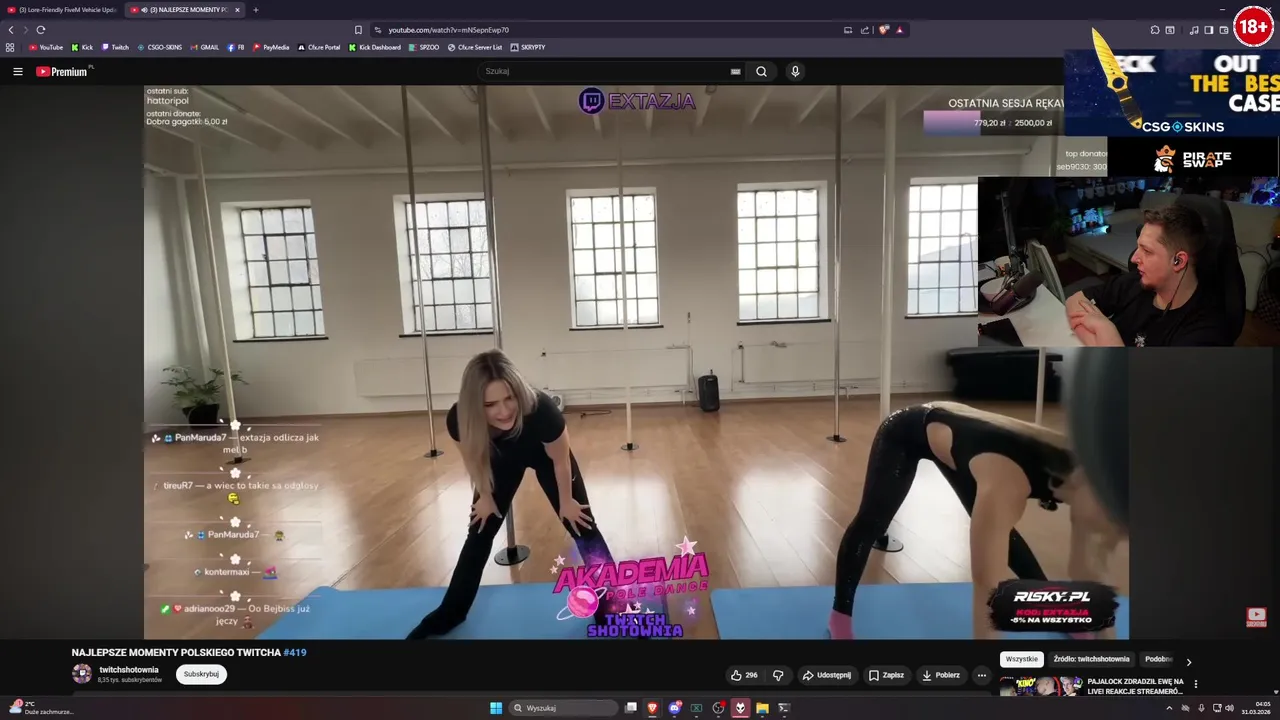Screen dimensions: 1280x720
Task: Save the video with Zapisz
Action: (885, 675)
